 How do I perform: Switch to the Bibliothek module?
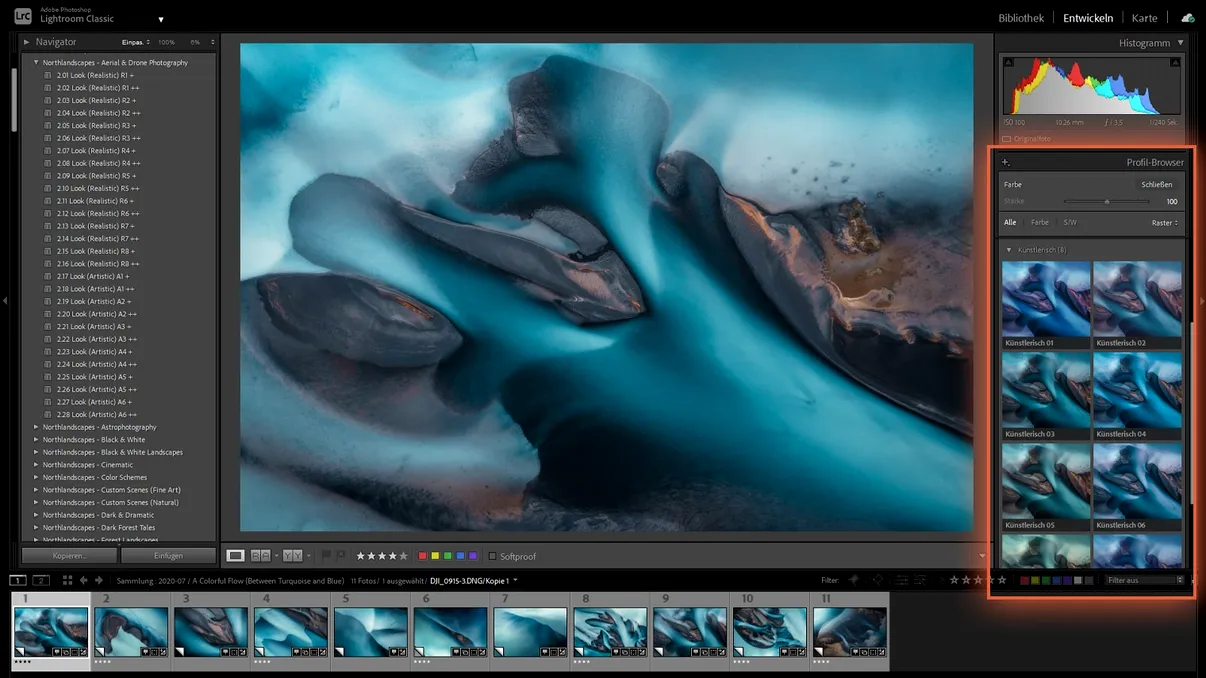coord(1020,17)
